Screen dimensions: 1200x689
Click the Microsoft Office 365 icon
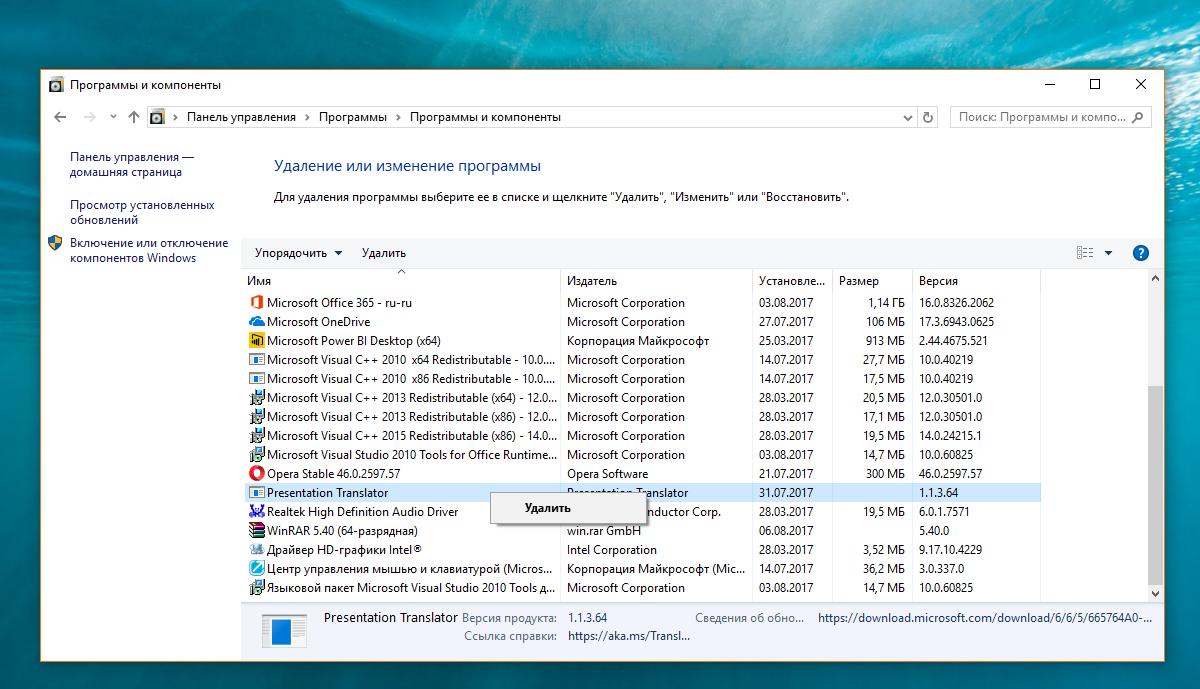pyautogui.click(x=256, y=303)
